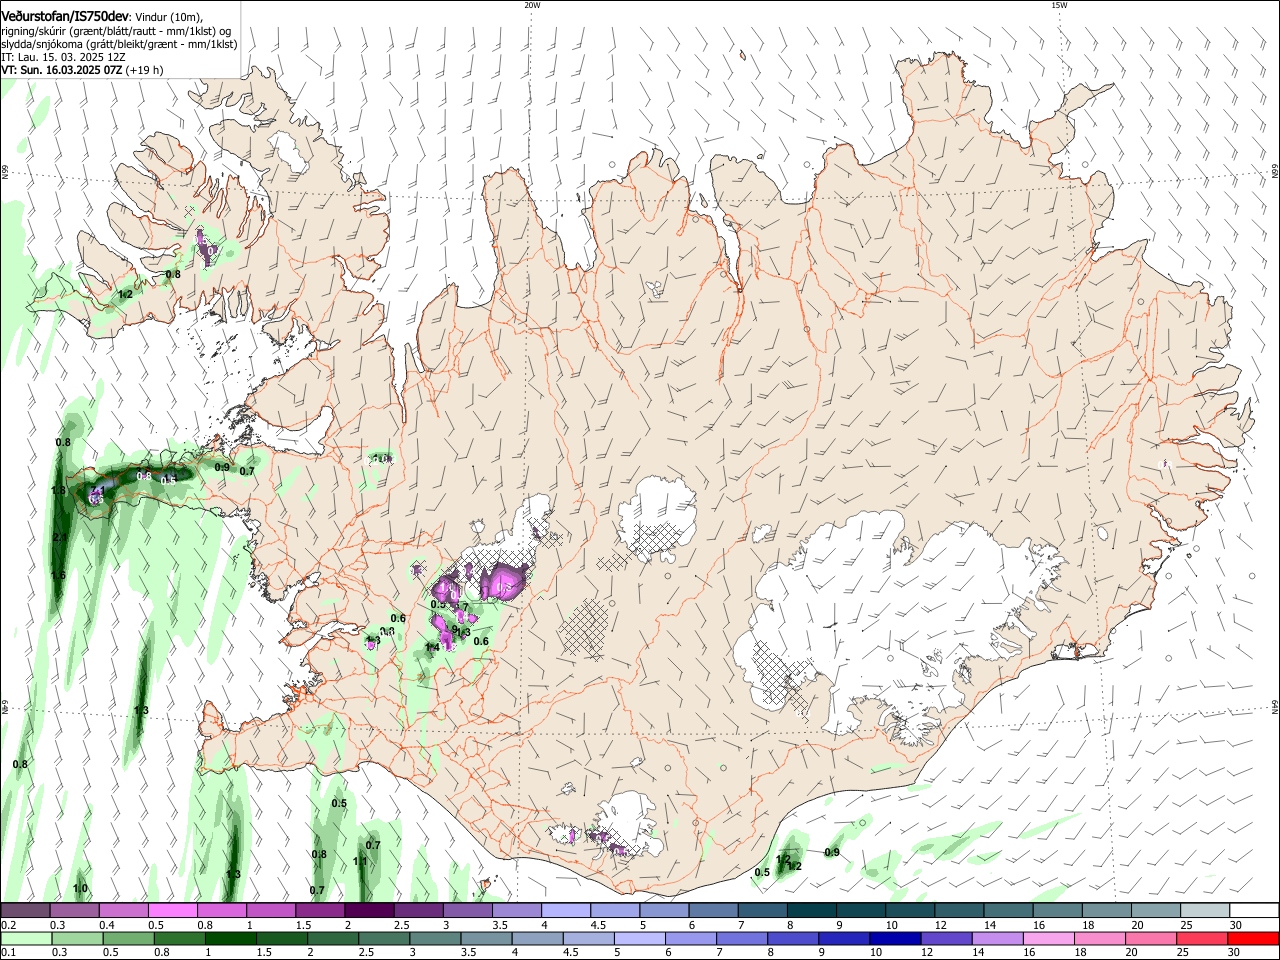The image size is (1280, 960).
Task: Select the light green 0.1 rain legend swatch
Action: pyautogui.click(x=25, y=938)
